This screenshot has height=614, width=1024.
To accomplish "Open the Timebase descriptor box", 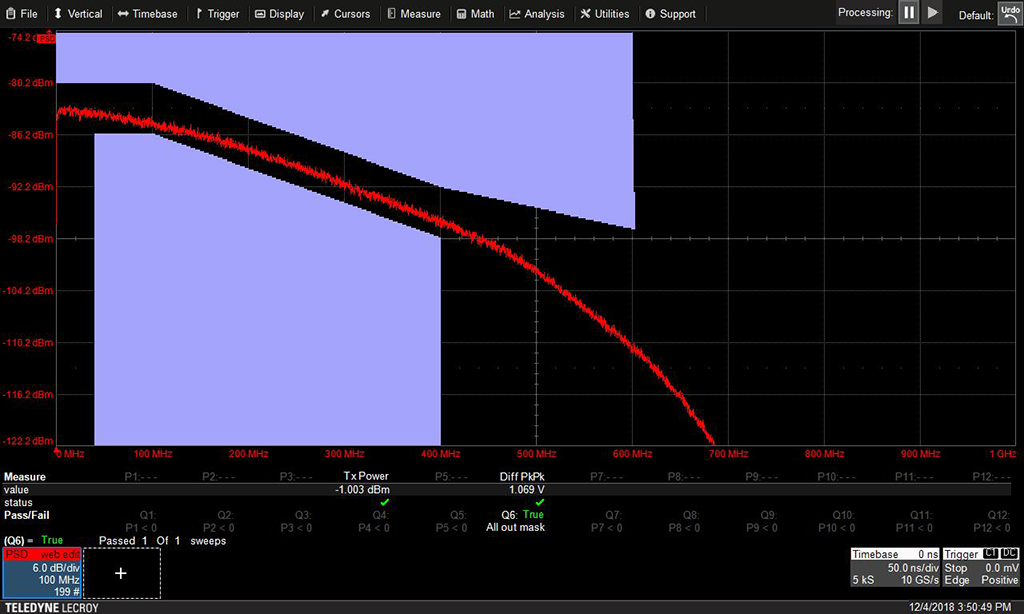I will pos(893,566).
